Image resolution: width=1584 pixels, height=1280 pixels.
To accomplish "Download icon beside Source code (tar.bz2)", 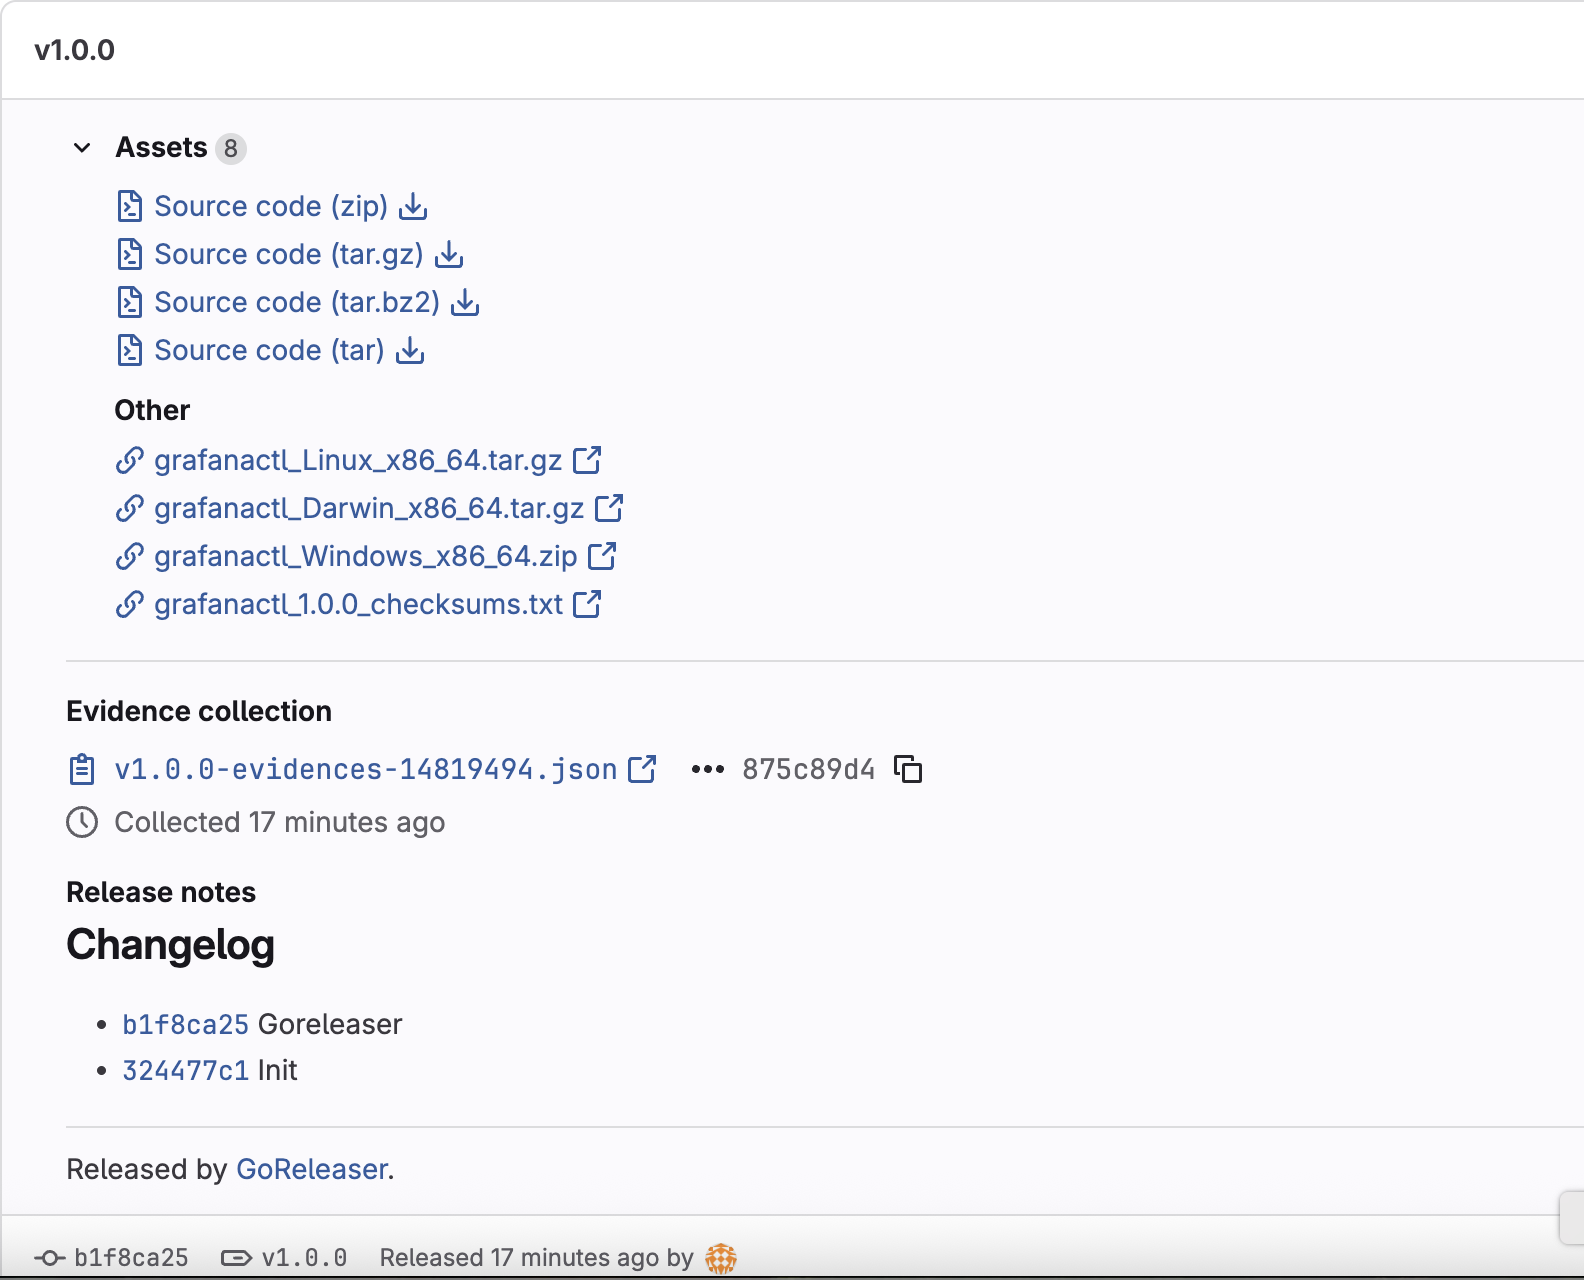I will pos(465,303).
